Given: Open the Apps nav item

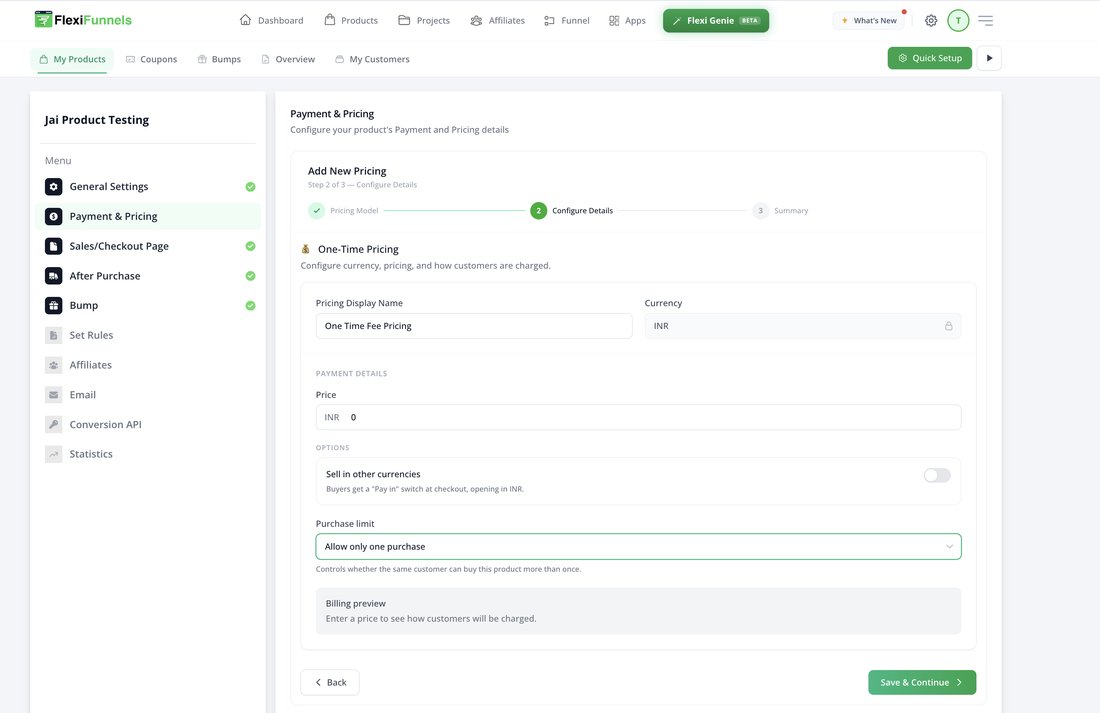Looking at the screenshot, I should (x=626, y=20).
